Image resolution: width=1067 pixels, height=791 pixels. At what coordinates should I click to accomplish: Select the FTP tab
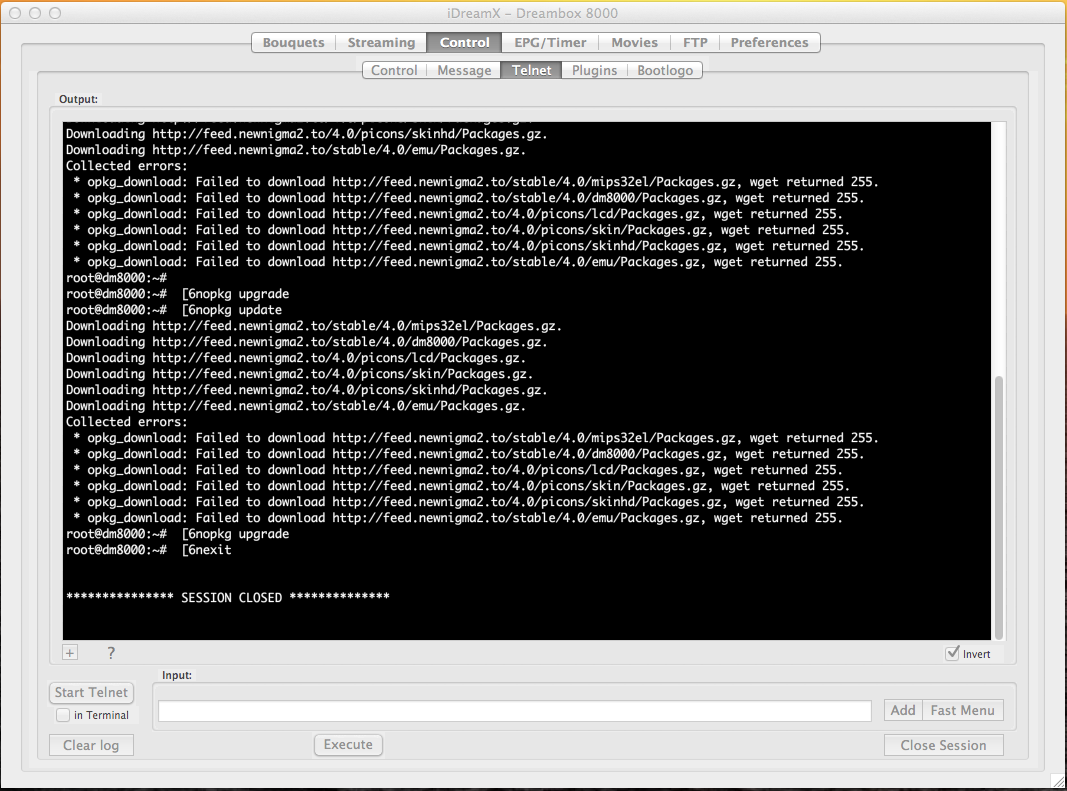pyautogui.click(x=695, y=43)
